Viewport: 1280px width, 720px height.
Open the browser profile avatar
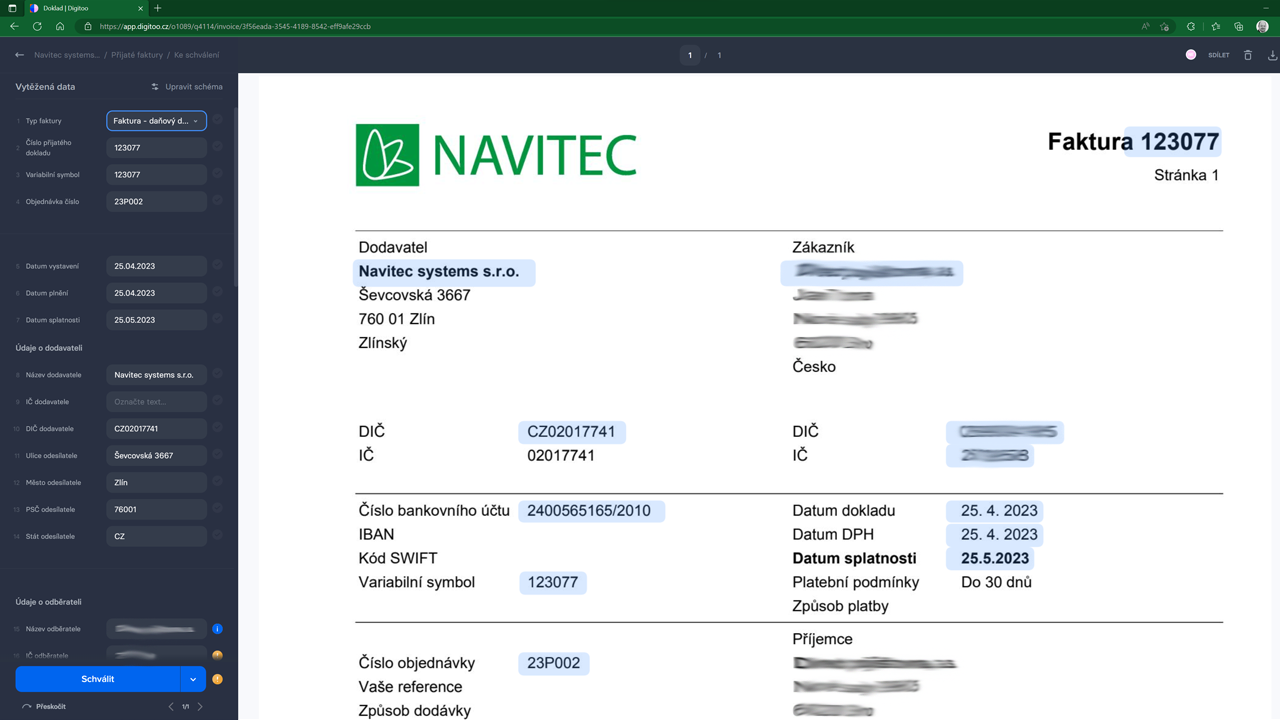coord(1263,26)
